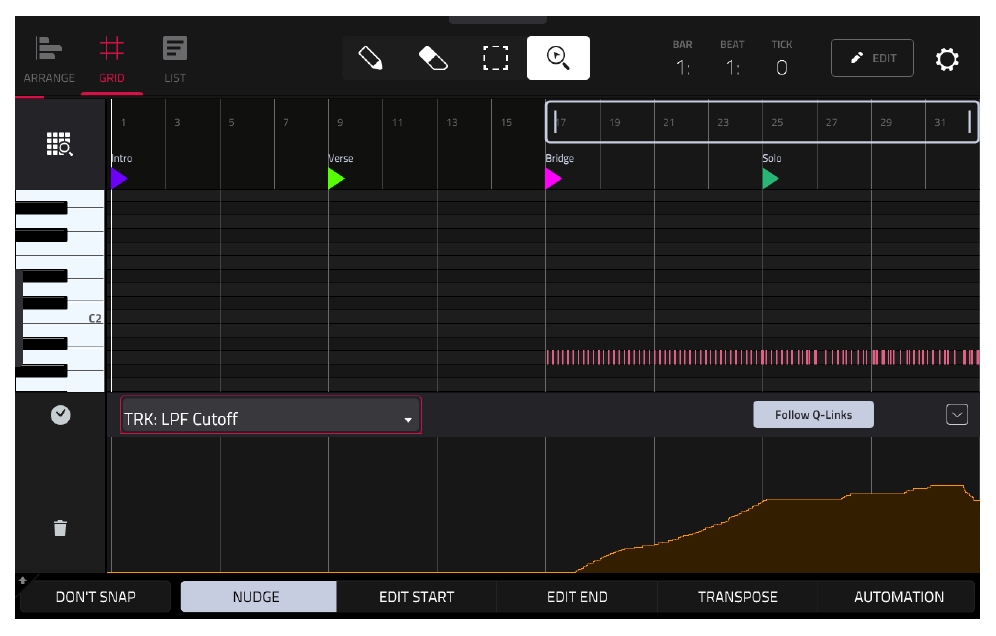Select Edit Start mode

417,597
